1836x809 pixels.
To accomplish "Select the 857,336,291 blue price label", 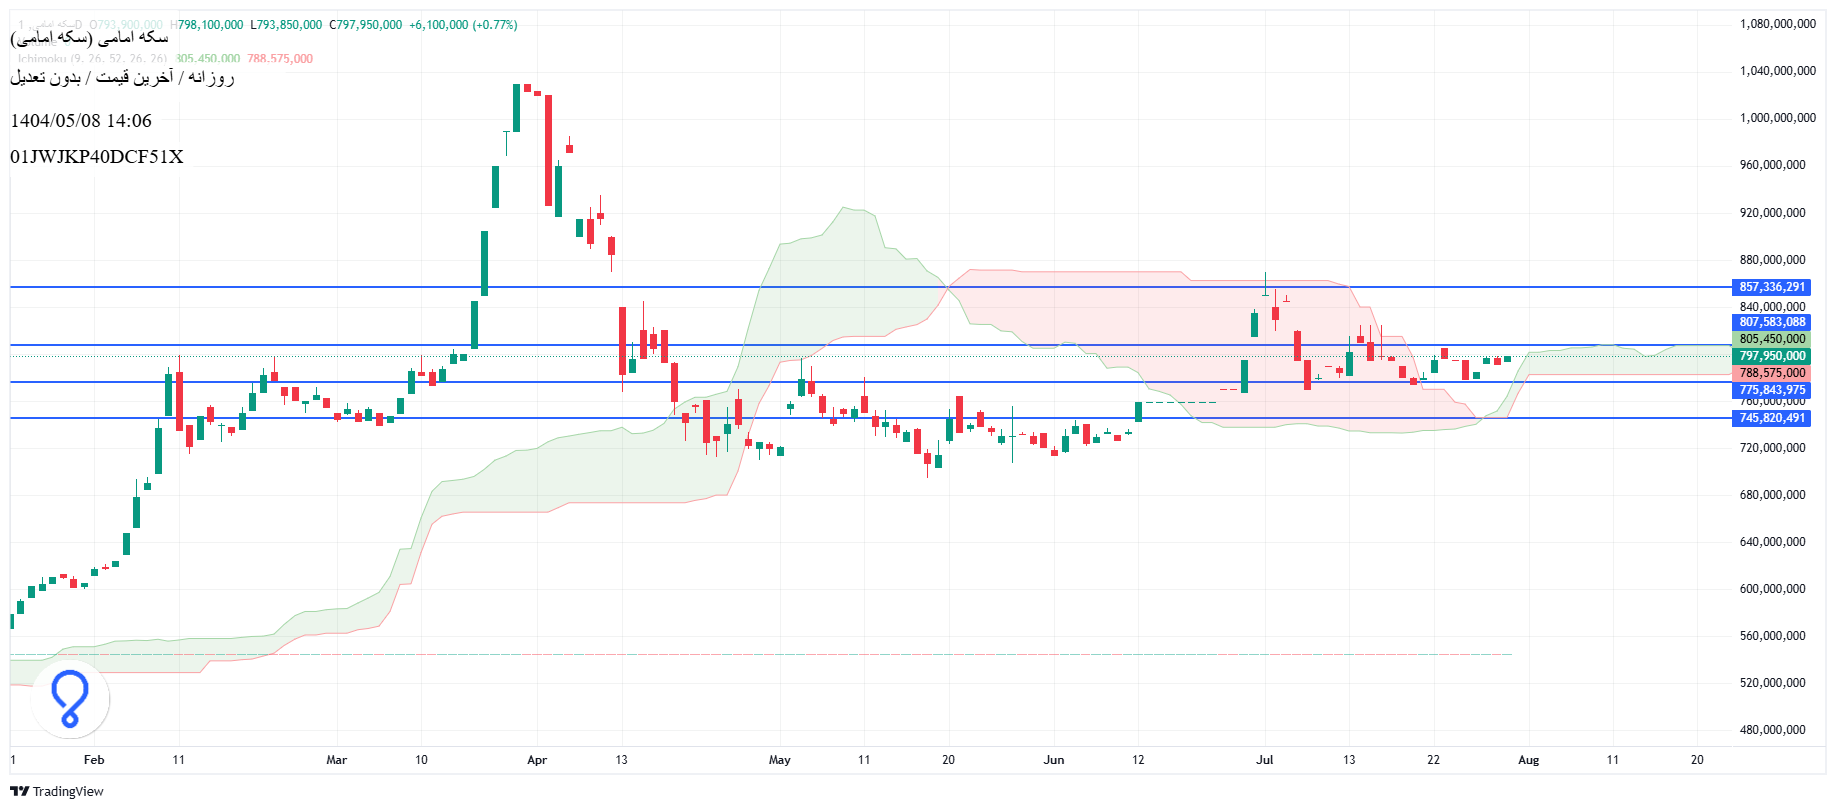I will point(1772,287).
